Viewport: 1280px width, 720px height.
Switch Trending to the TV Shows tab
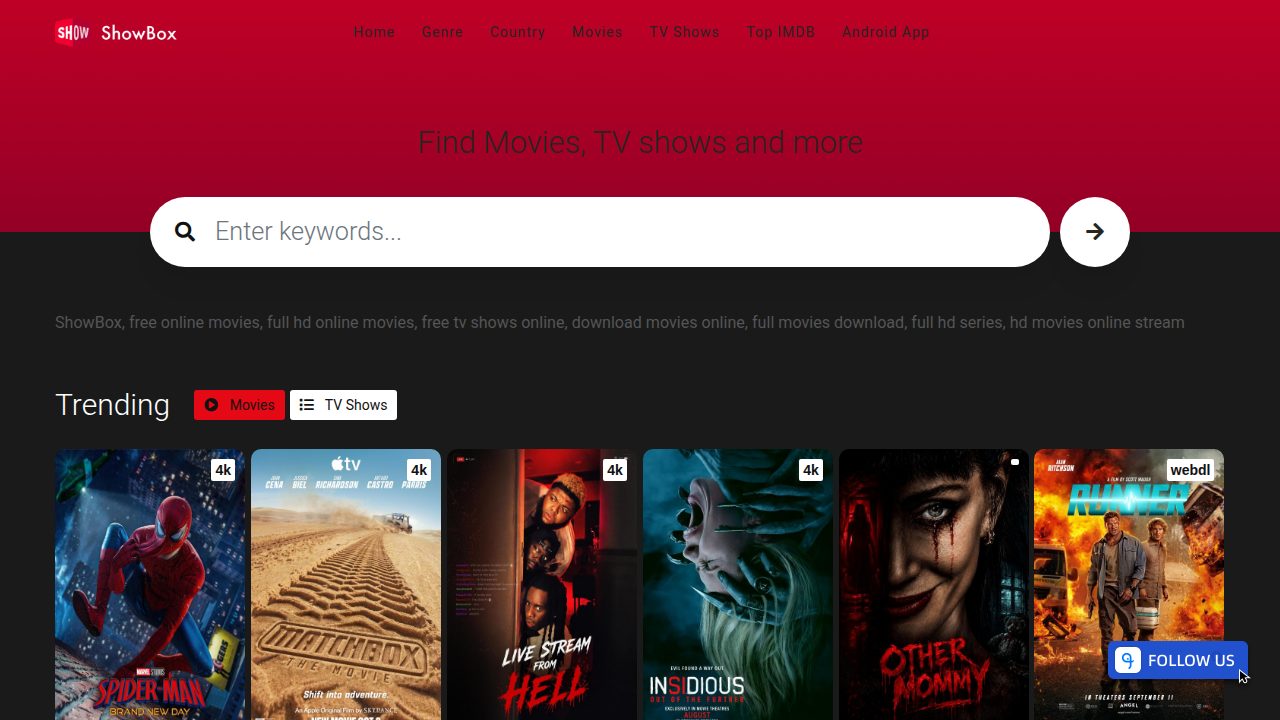(343, 405)
